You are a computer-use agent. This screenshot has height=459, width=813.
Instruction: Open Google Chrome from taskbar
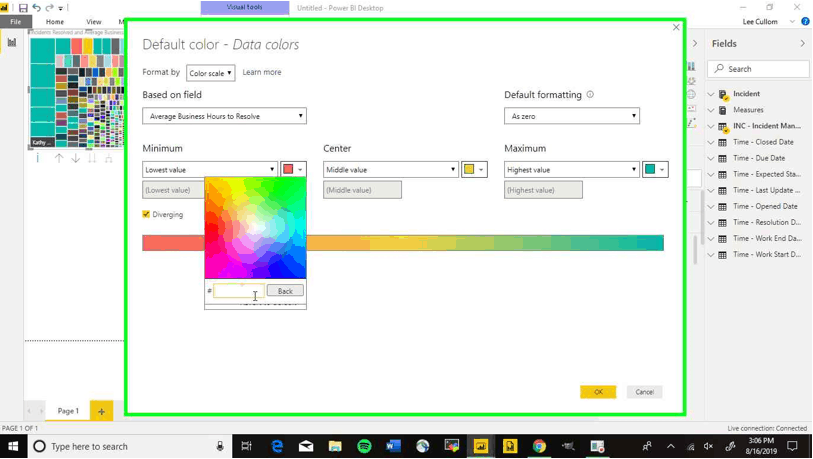pos(539,446)
